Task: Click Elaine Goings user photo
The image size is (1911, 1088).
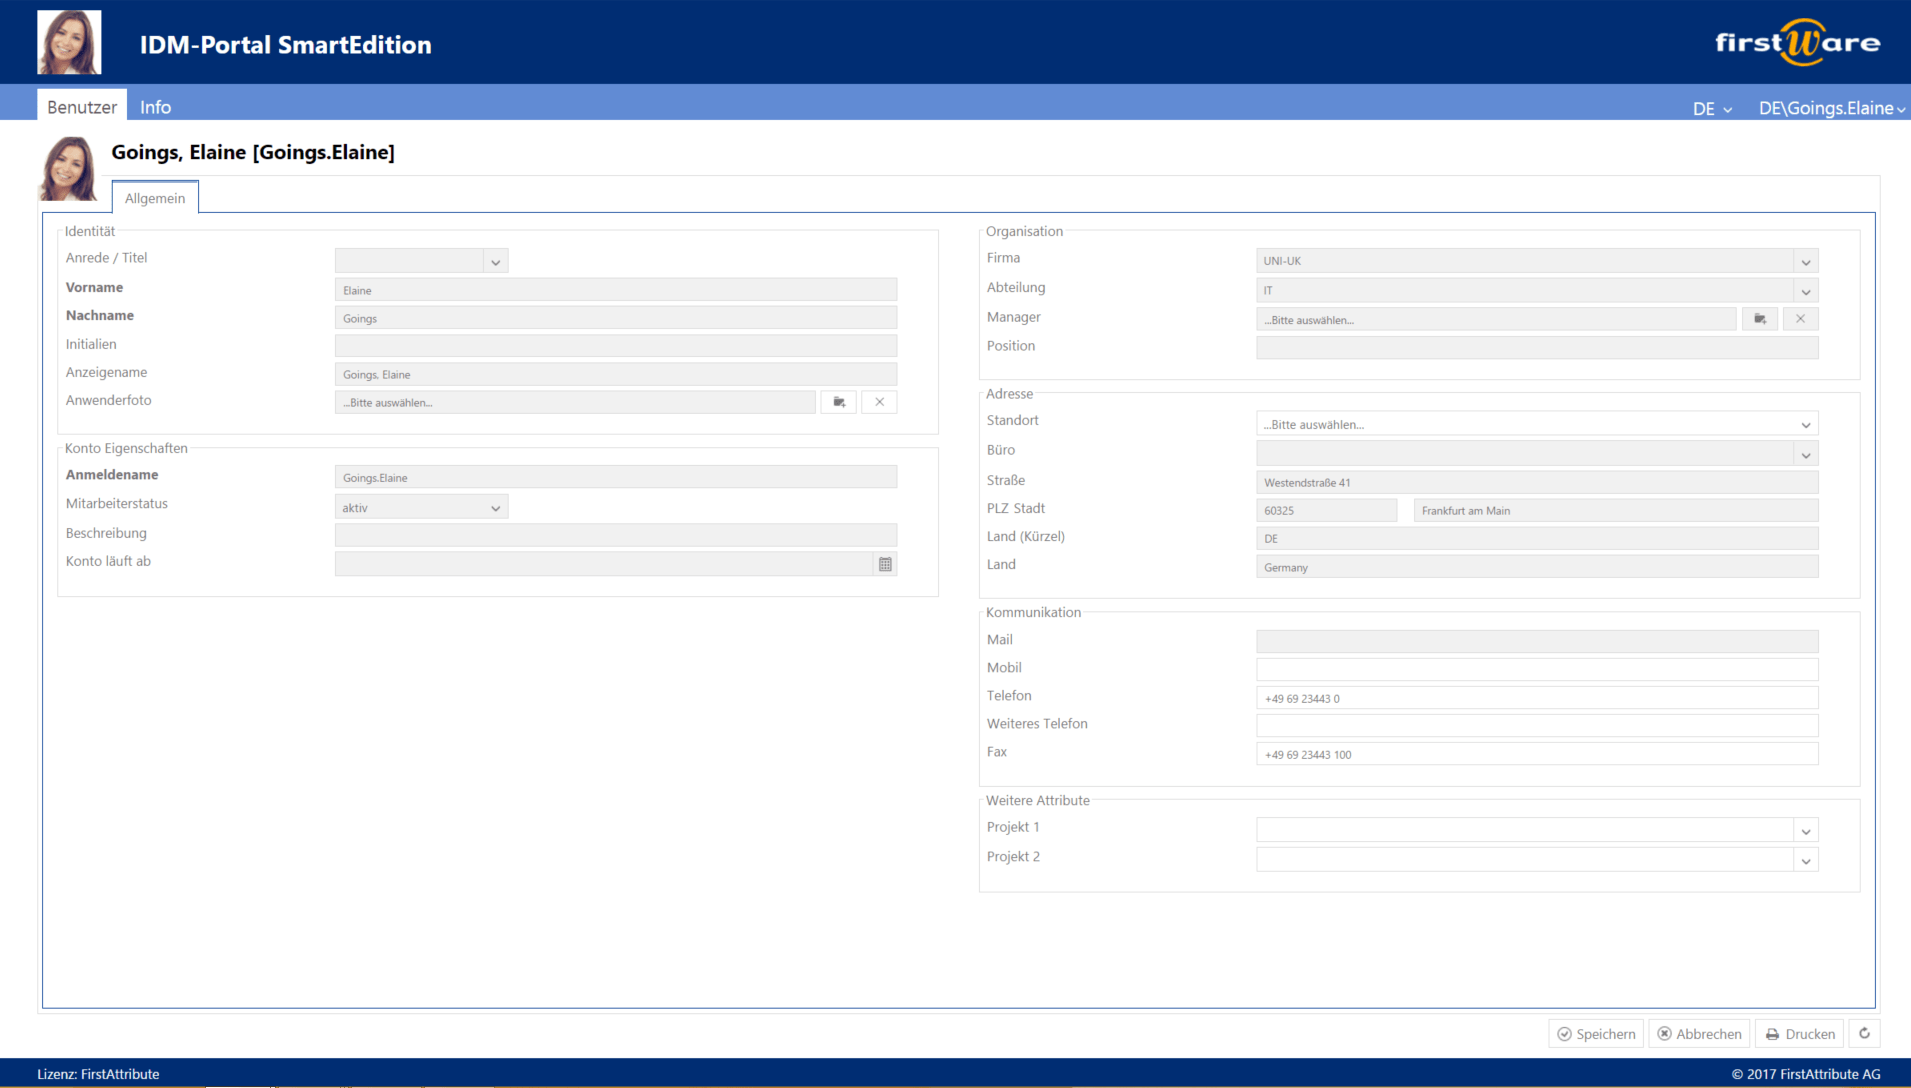Action: pos(69,168)
